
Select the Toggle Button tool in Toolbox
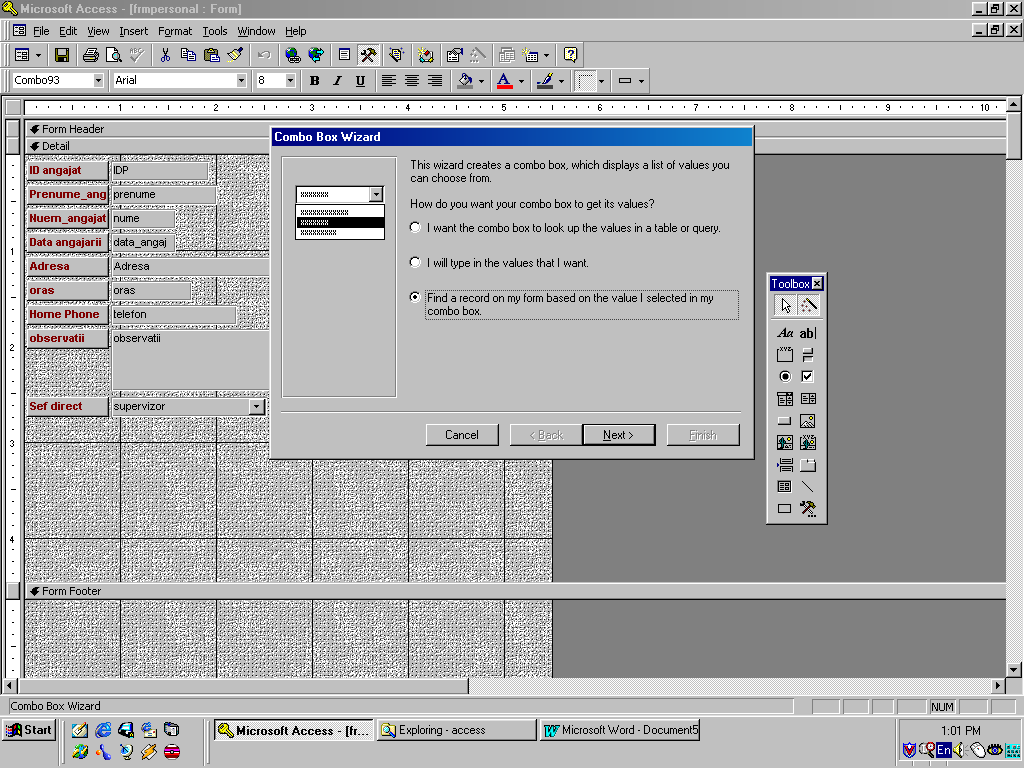[x=808, y=355]
